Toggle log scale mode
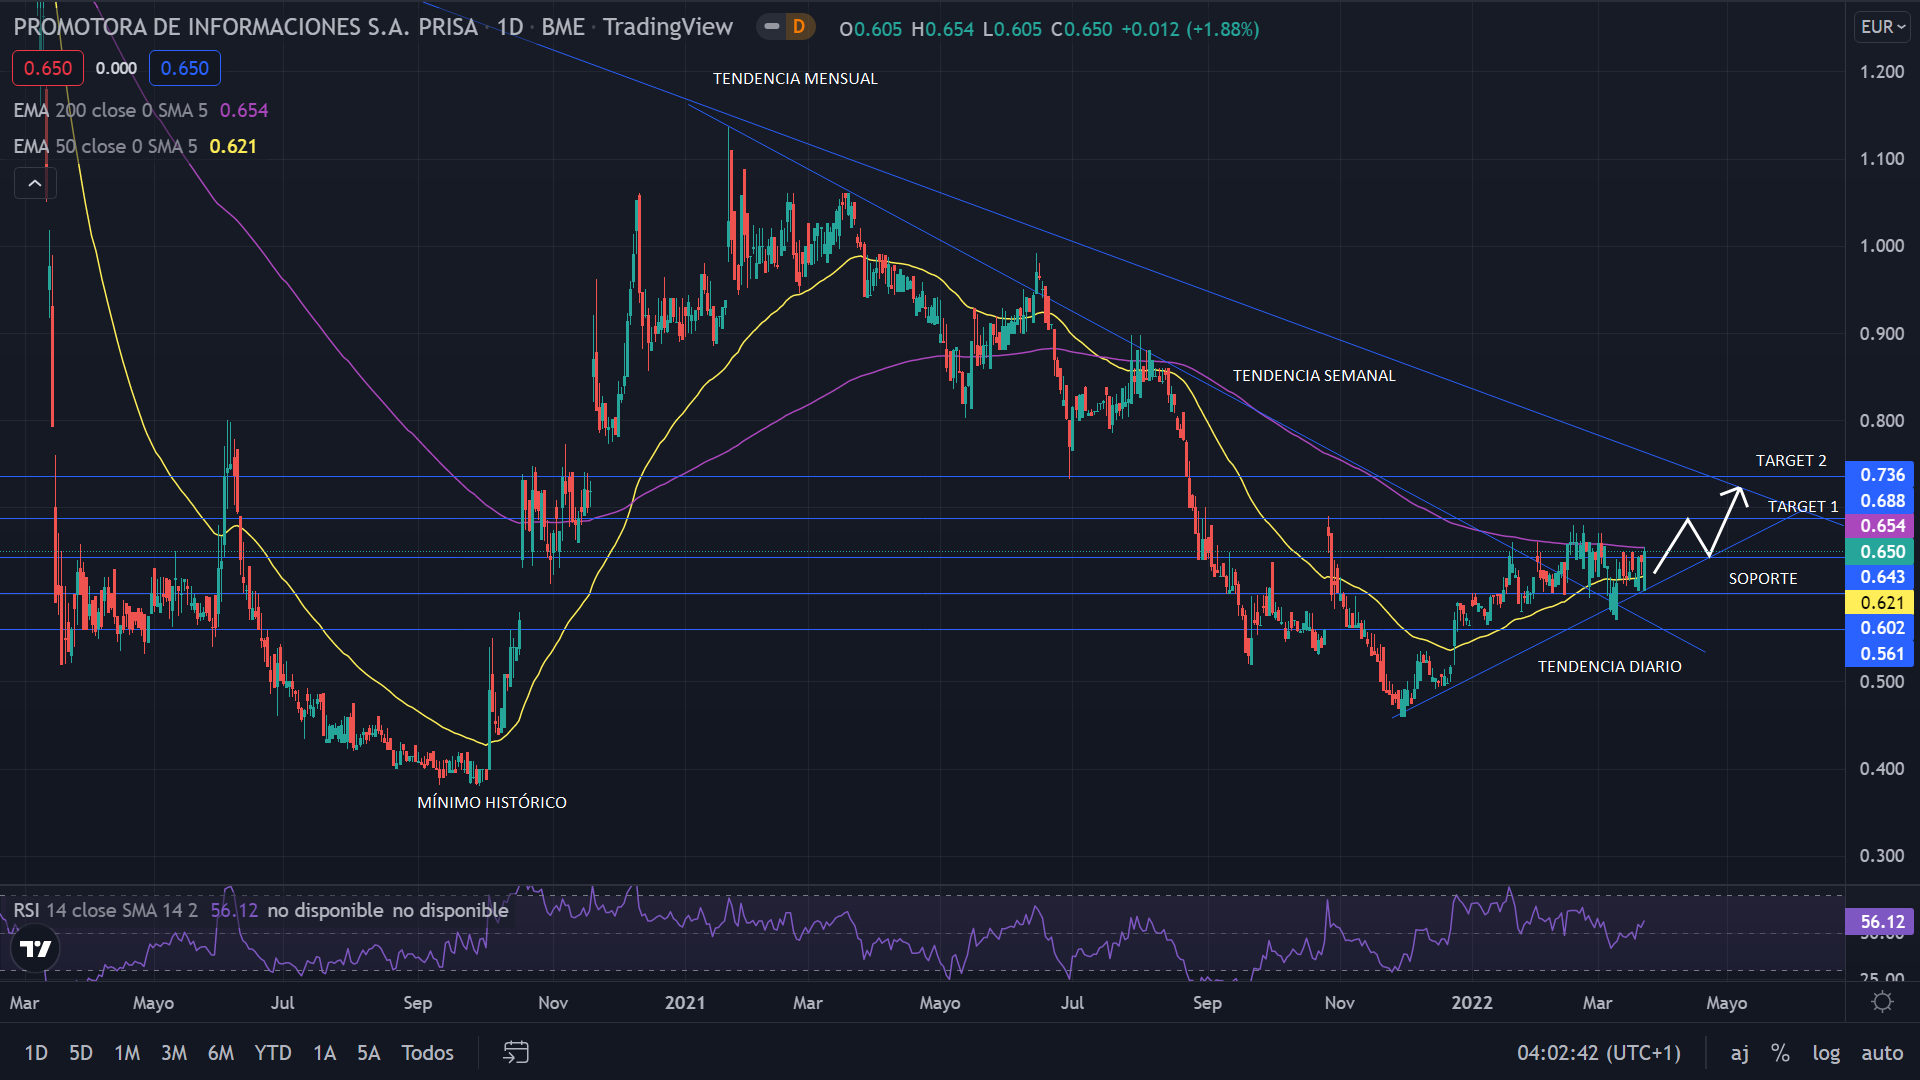1920x1080 pixels. point(1826,1052)
